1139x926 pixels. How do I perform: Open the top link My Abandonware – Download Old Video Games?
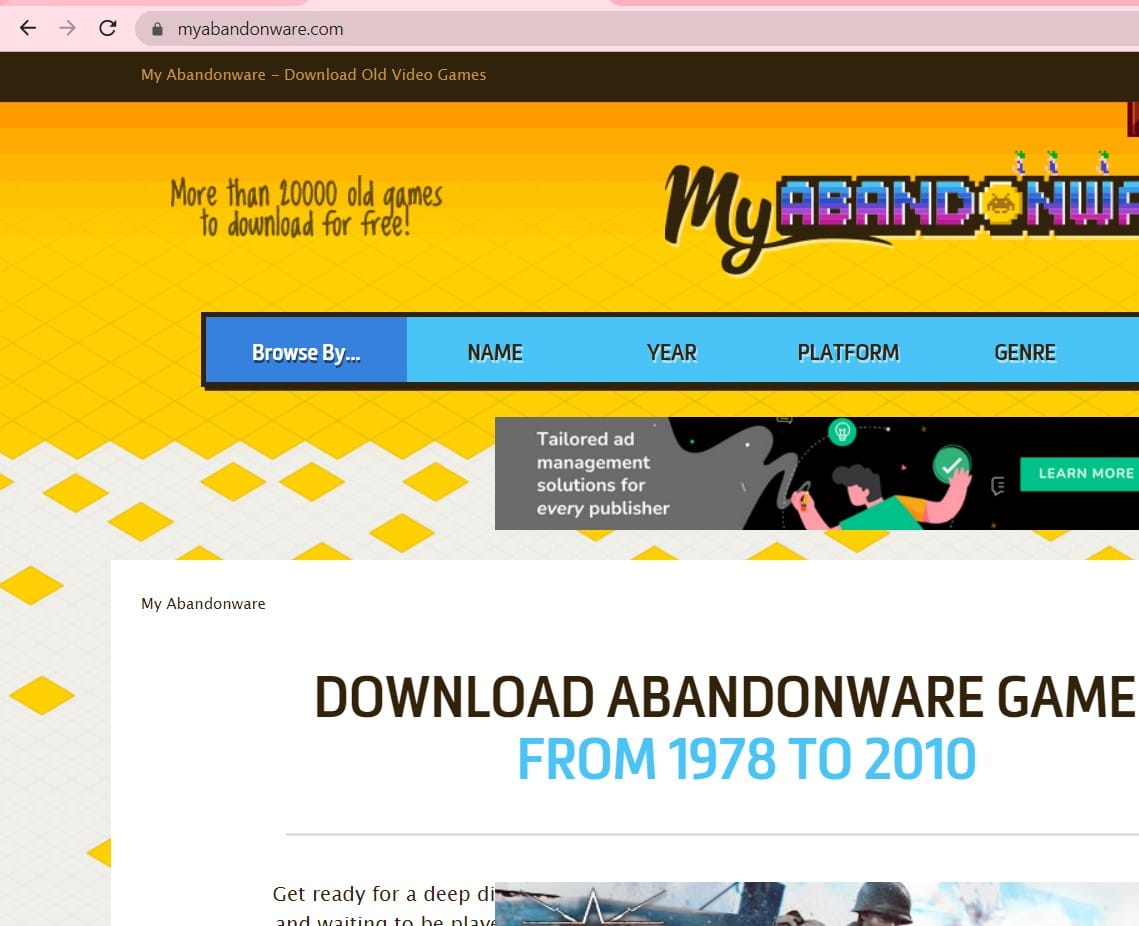click(313, 75)
